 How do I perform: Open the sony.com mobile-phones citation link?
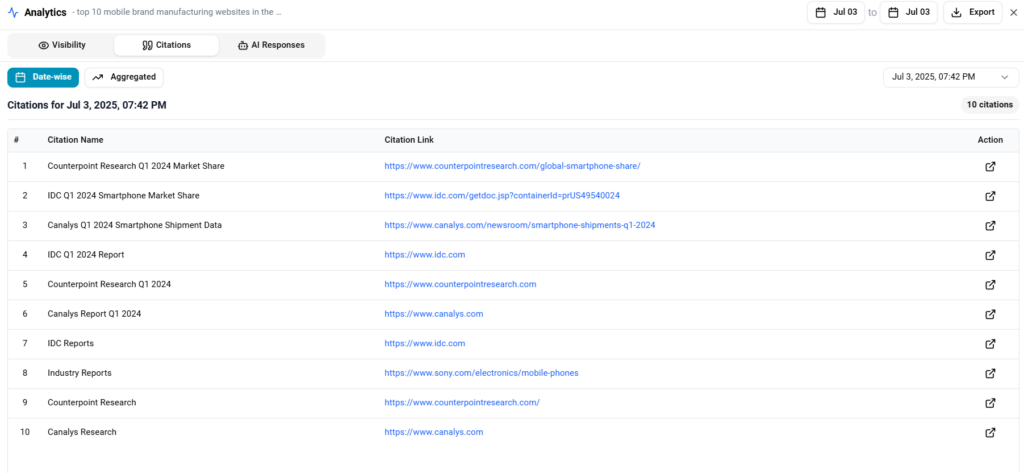pyautogui.click(x=481, y=373)
